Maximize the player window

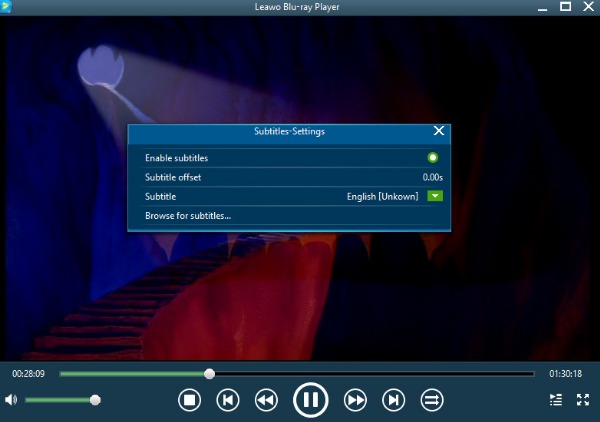[565, 7]
